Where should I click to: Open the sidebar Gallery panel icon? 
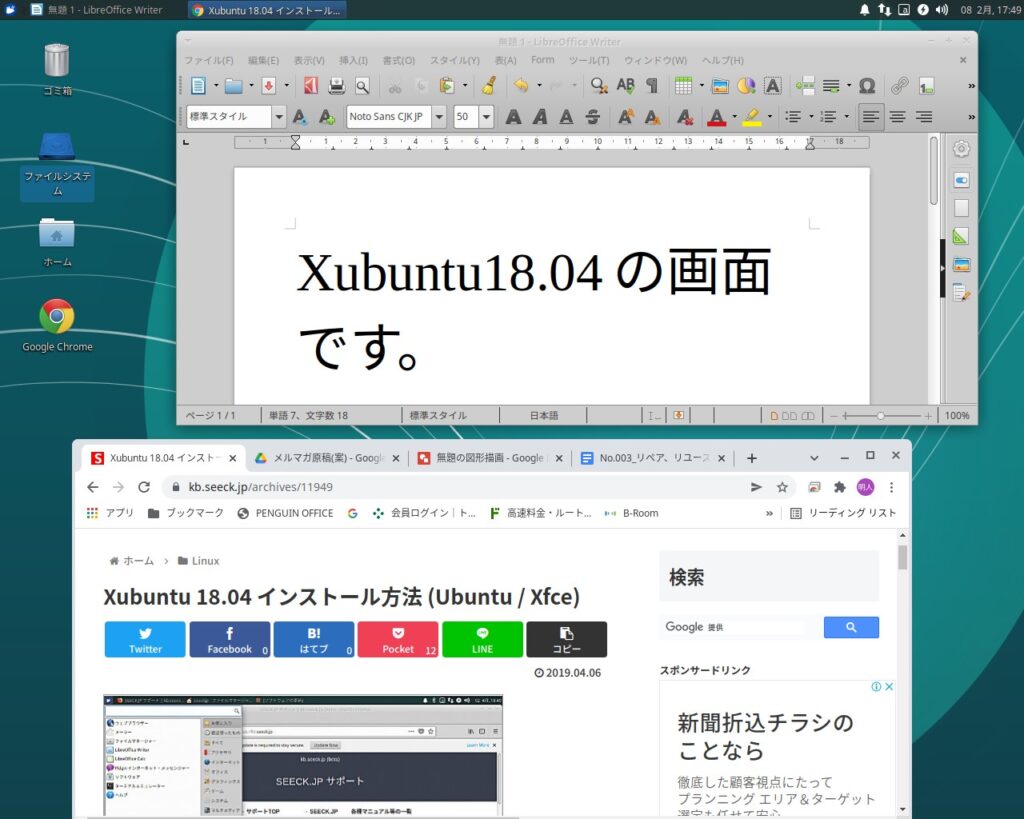coord(961,265)
